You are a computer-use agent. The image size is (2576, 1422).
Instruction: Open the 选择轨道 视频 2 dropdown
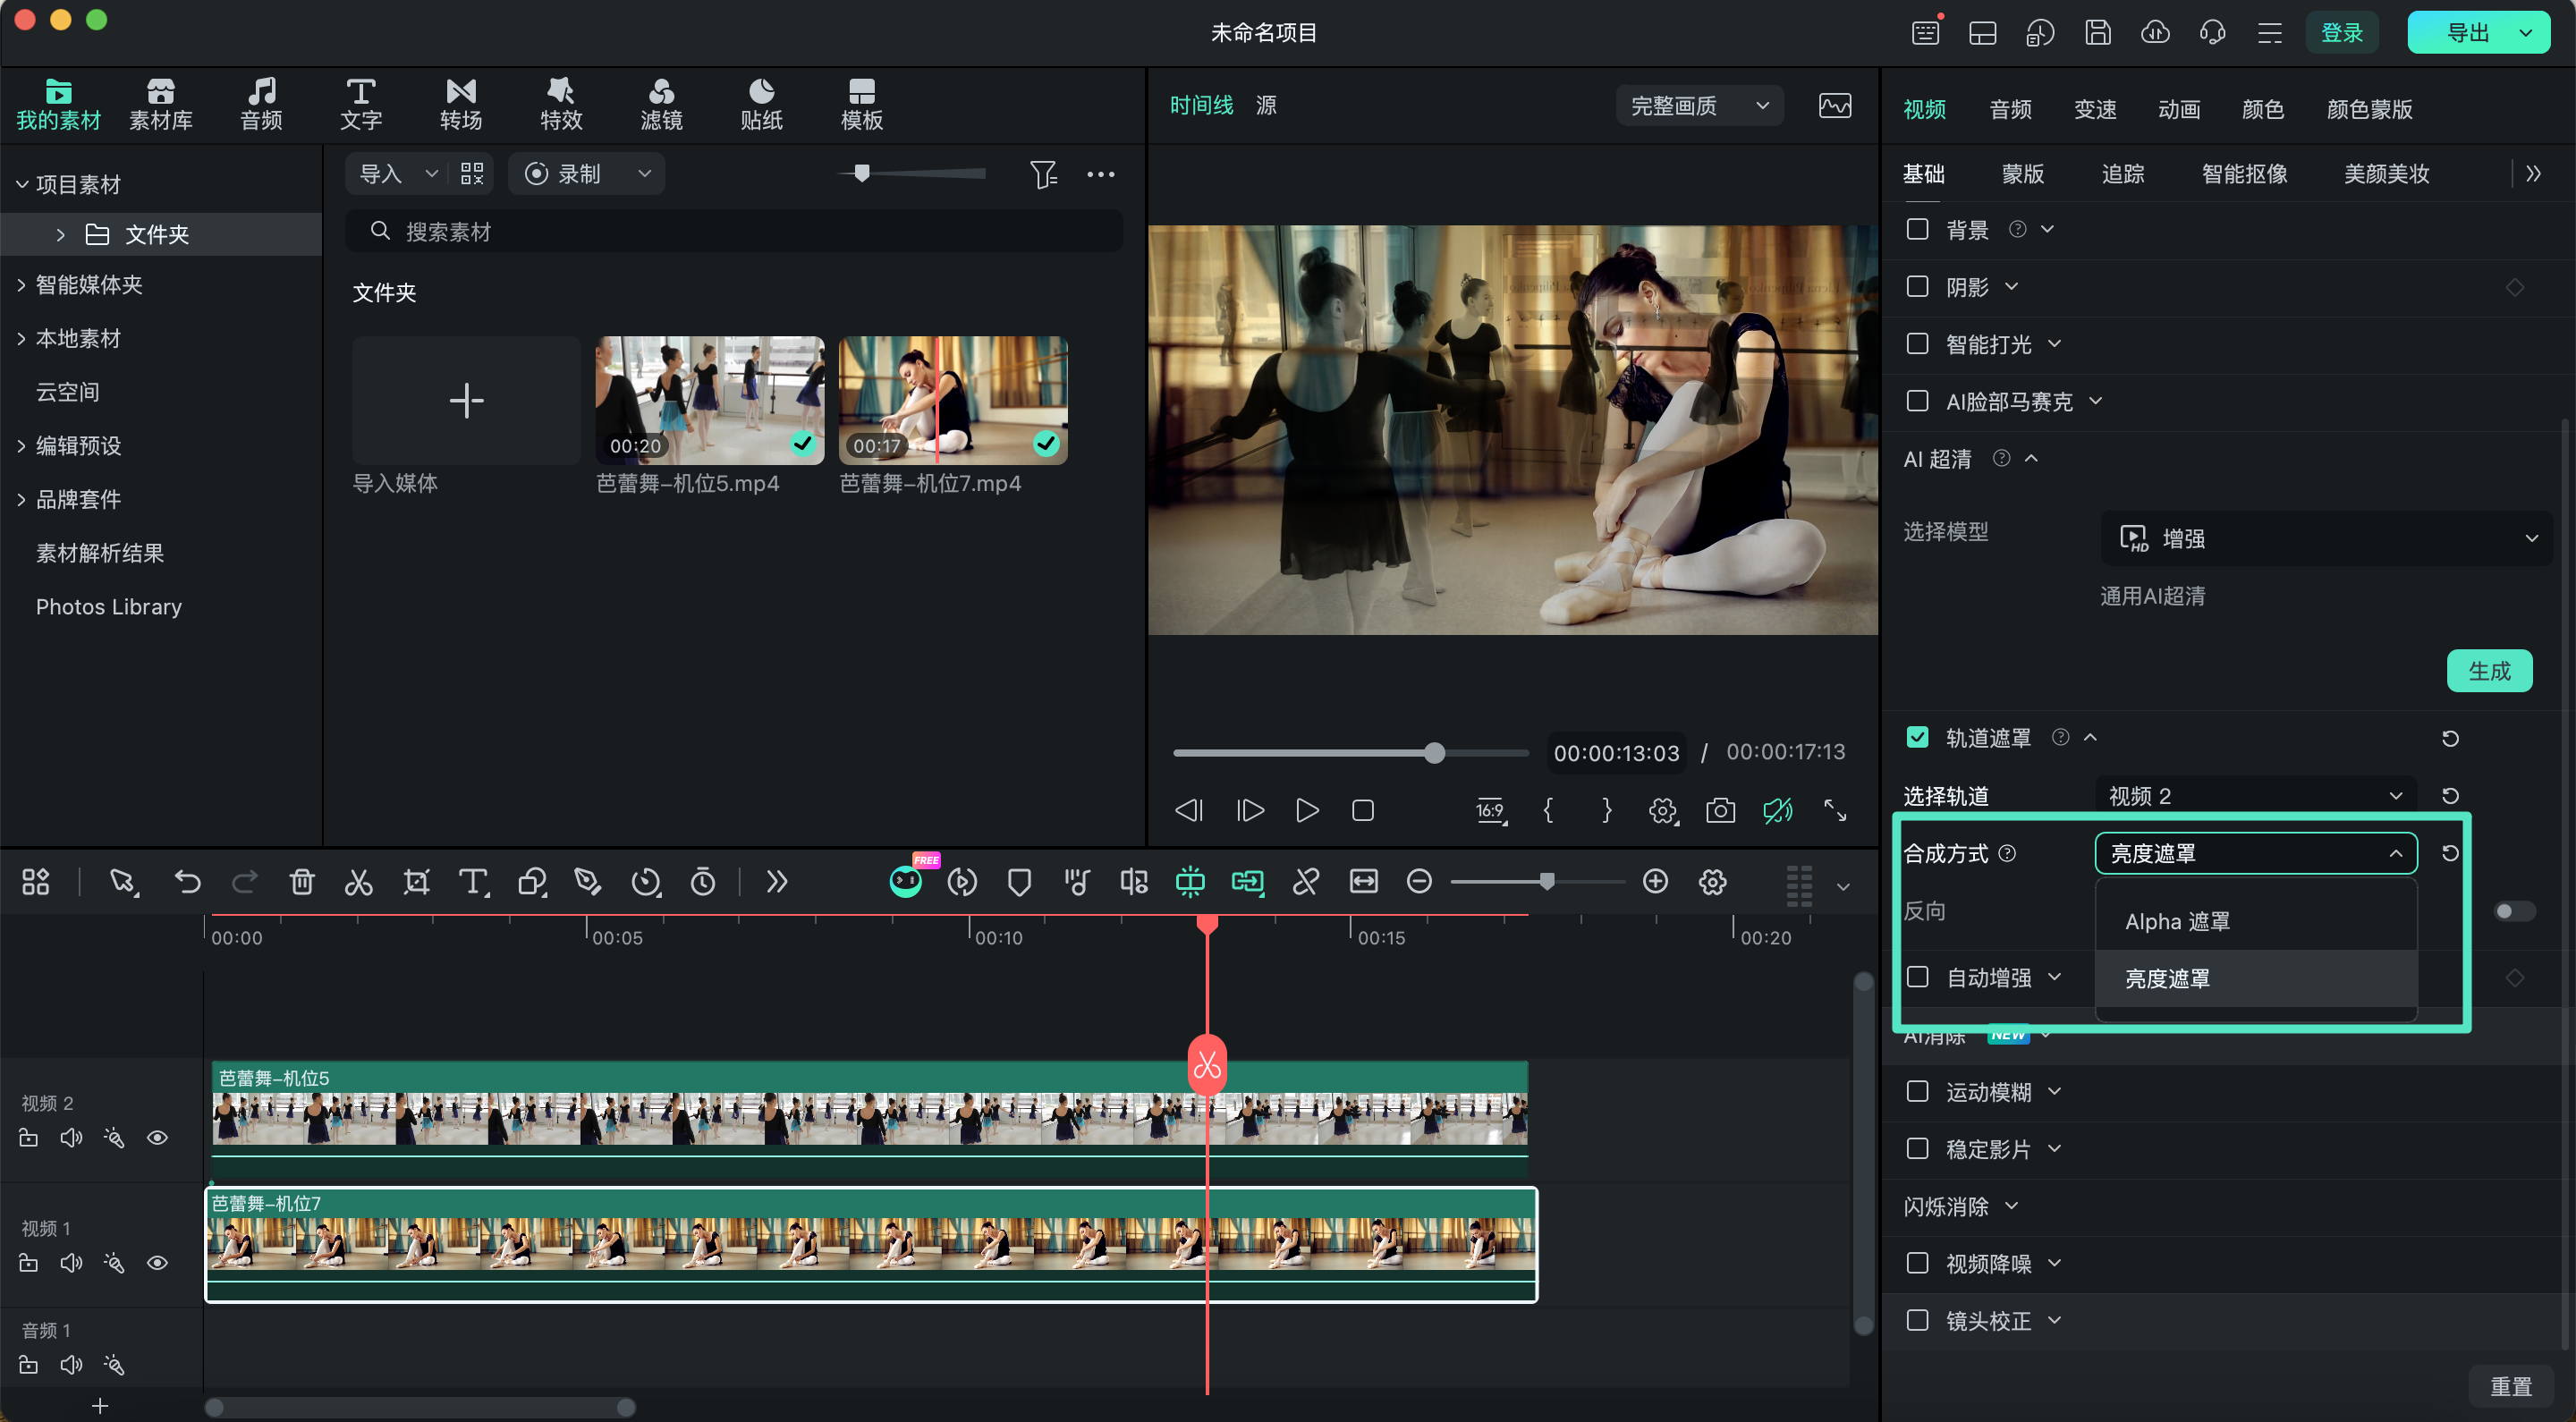(x=2255, y=796)
